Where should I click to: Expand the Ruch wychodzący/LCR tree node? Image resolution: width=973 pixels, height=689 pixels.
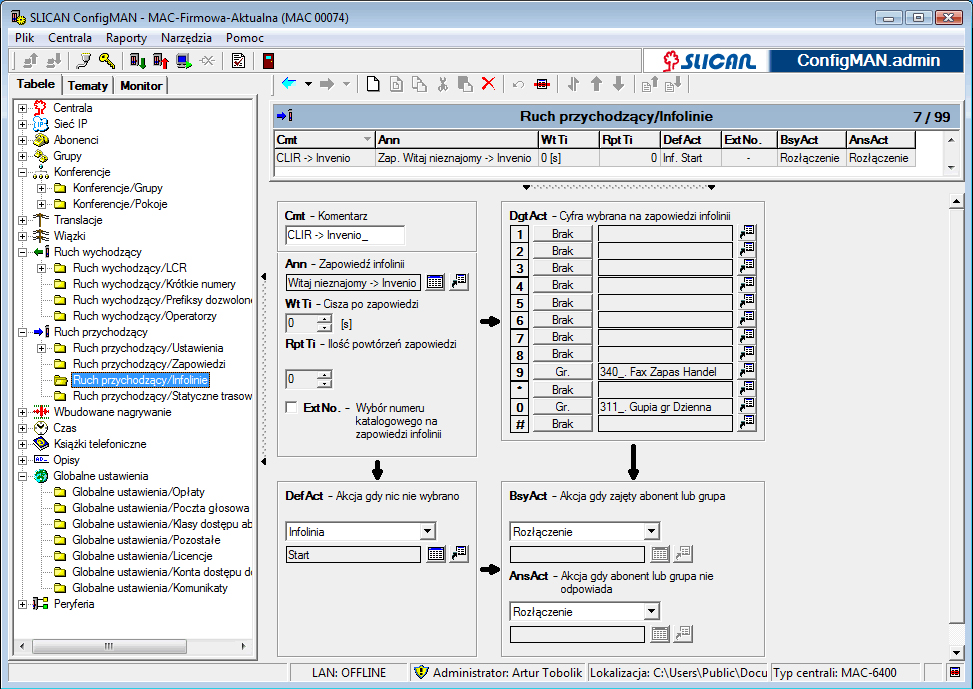[41, 268]
